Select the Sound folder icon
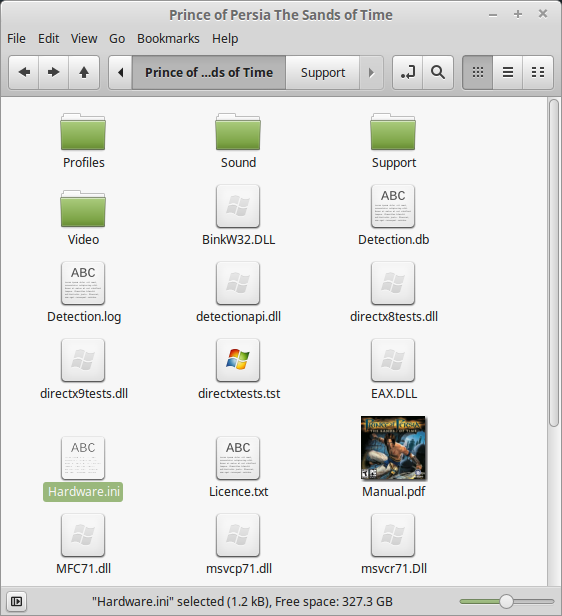 tap(238, 132)
